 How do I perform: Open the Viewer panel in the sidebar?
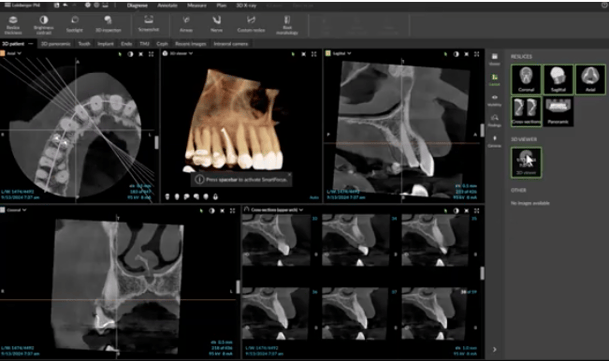click(x=494, y=59)
